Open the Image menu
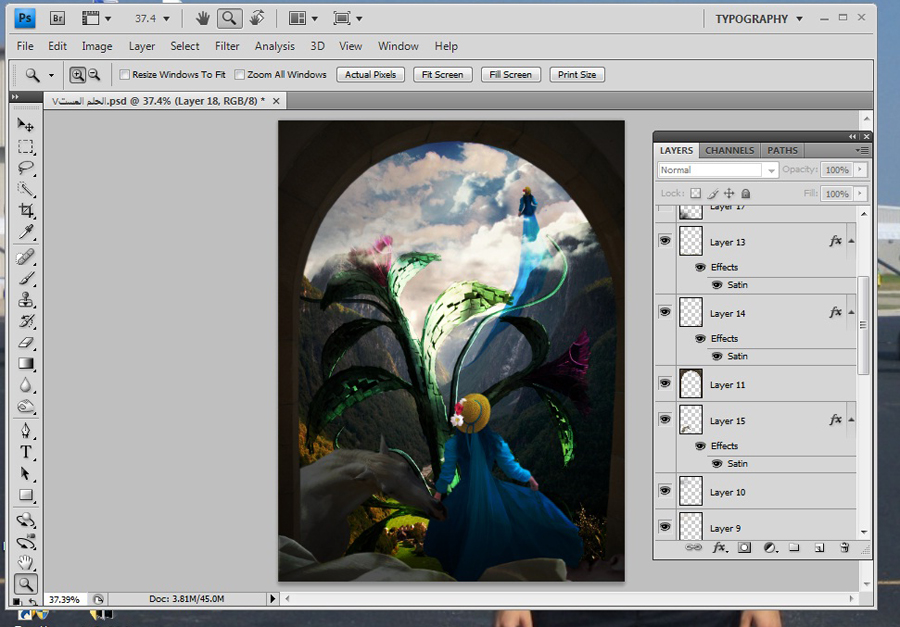900x627 pixels. tap(97, 46)
